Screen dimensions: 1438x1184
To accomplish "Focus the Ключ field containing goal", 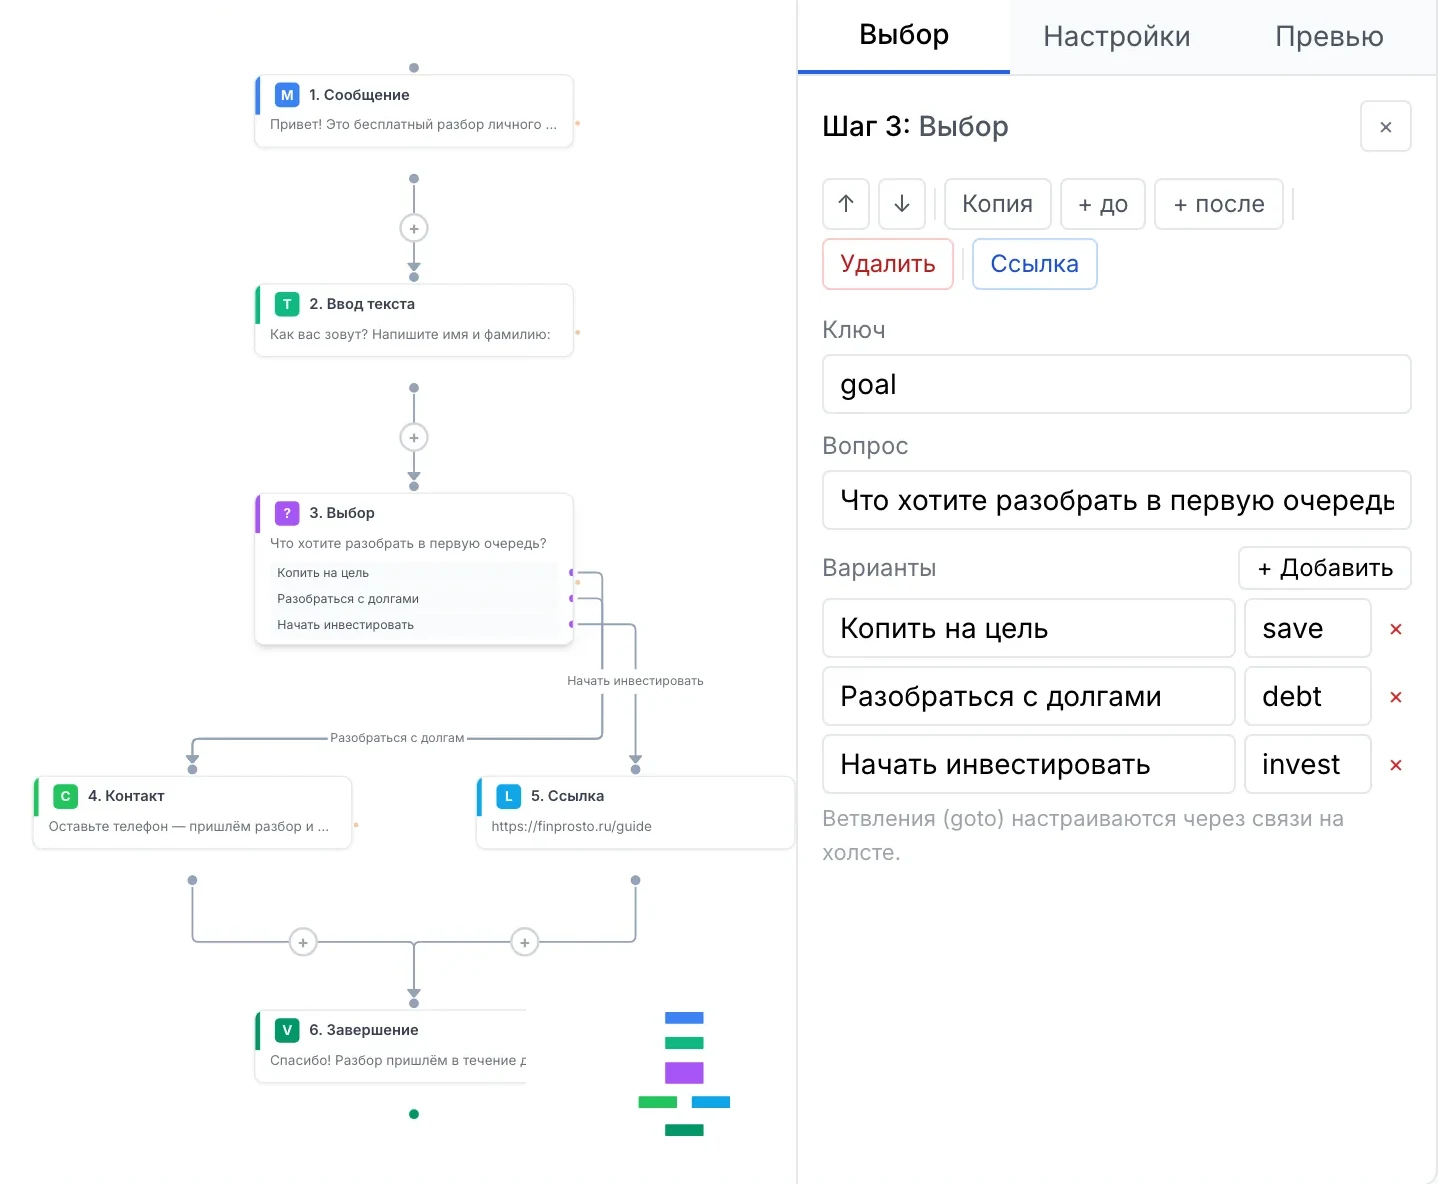I will (x=1116, y=384).
